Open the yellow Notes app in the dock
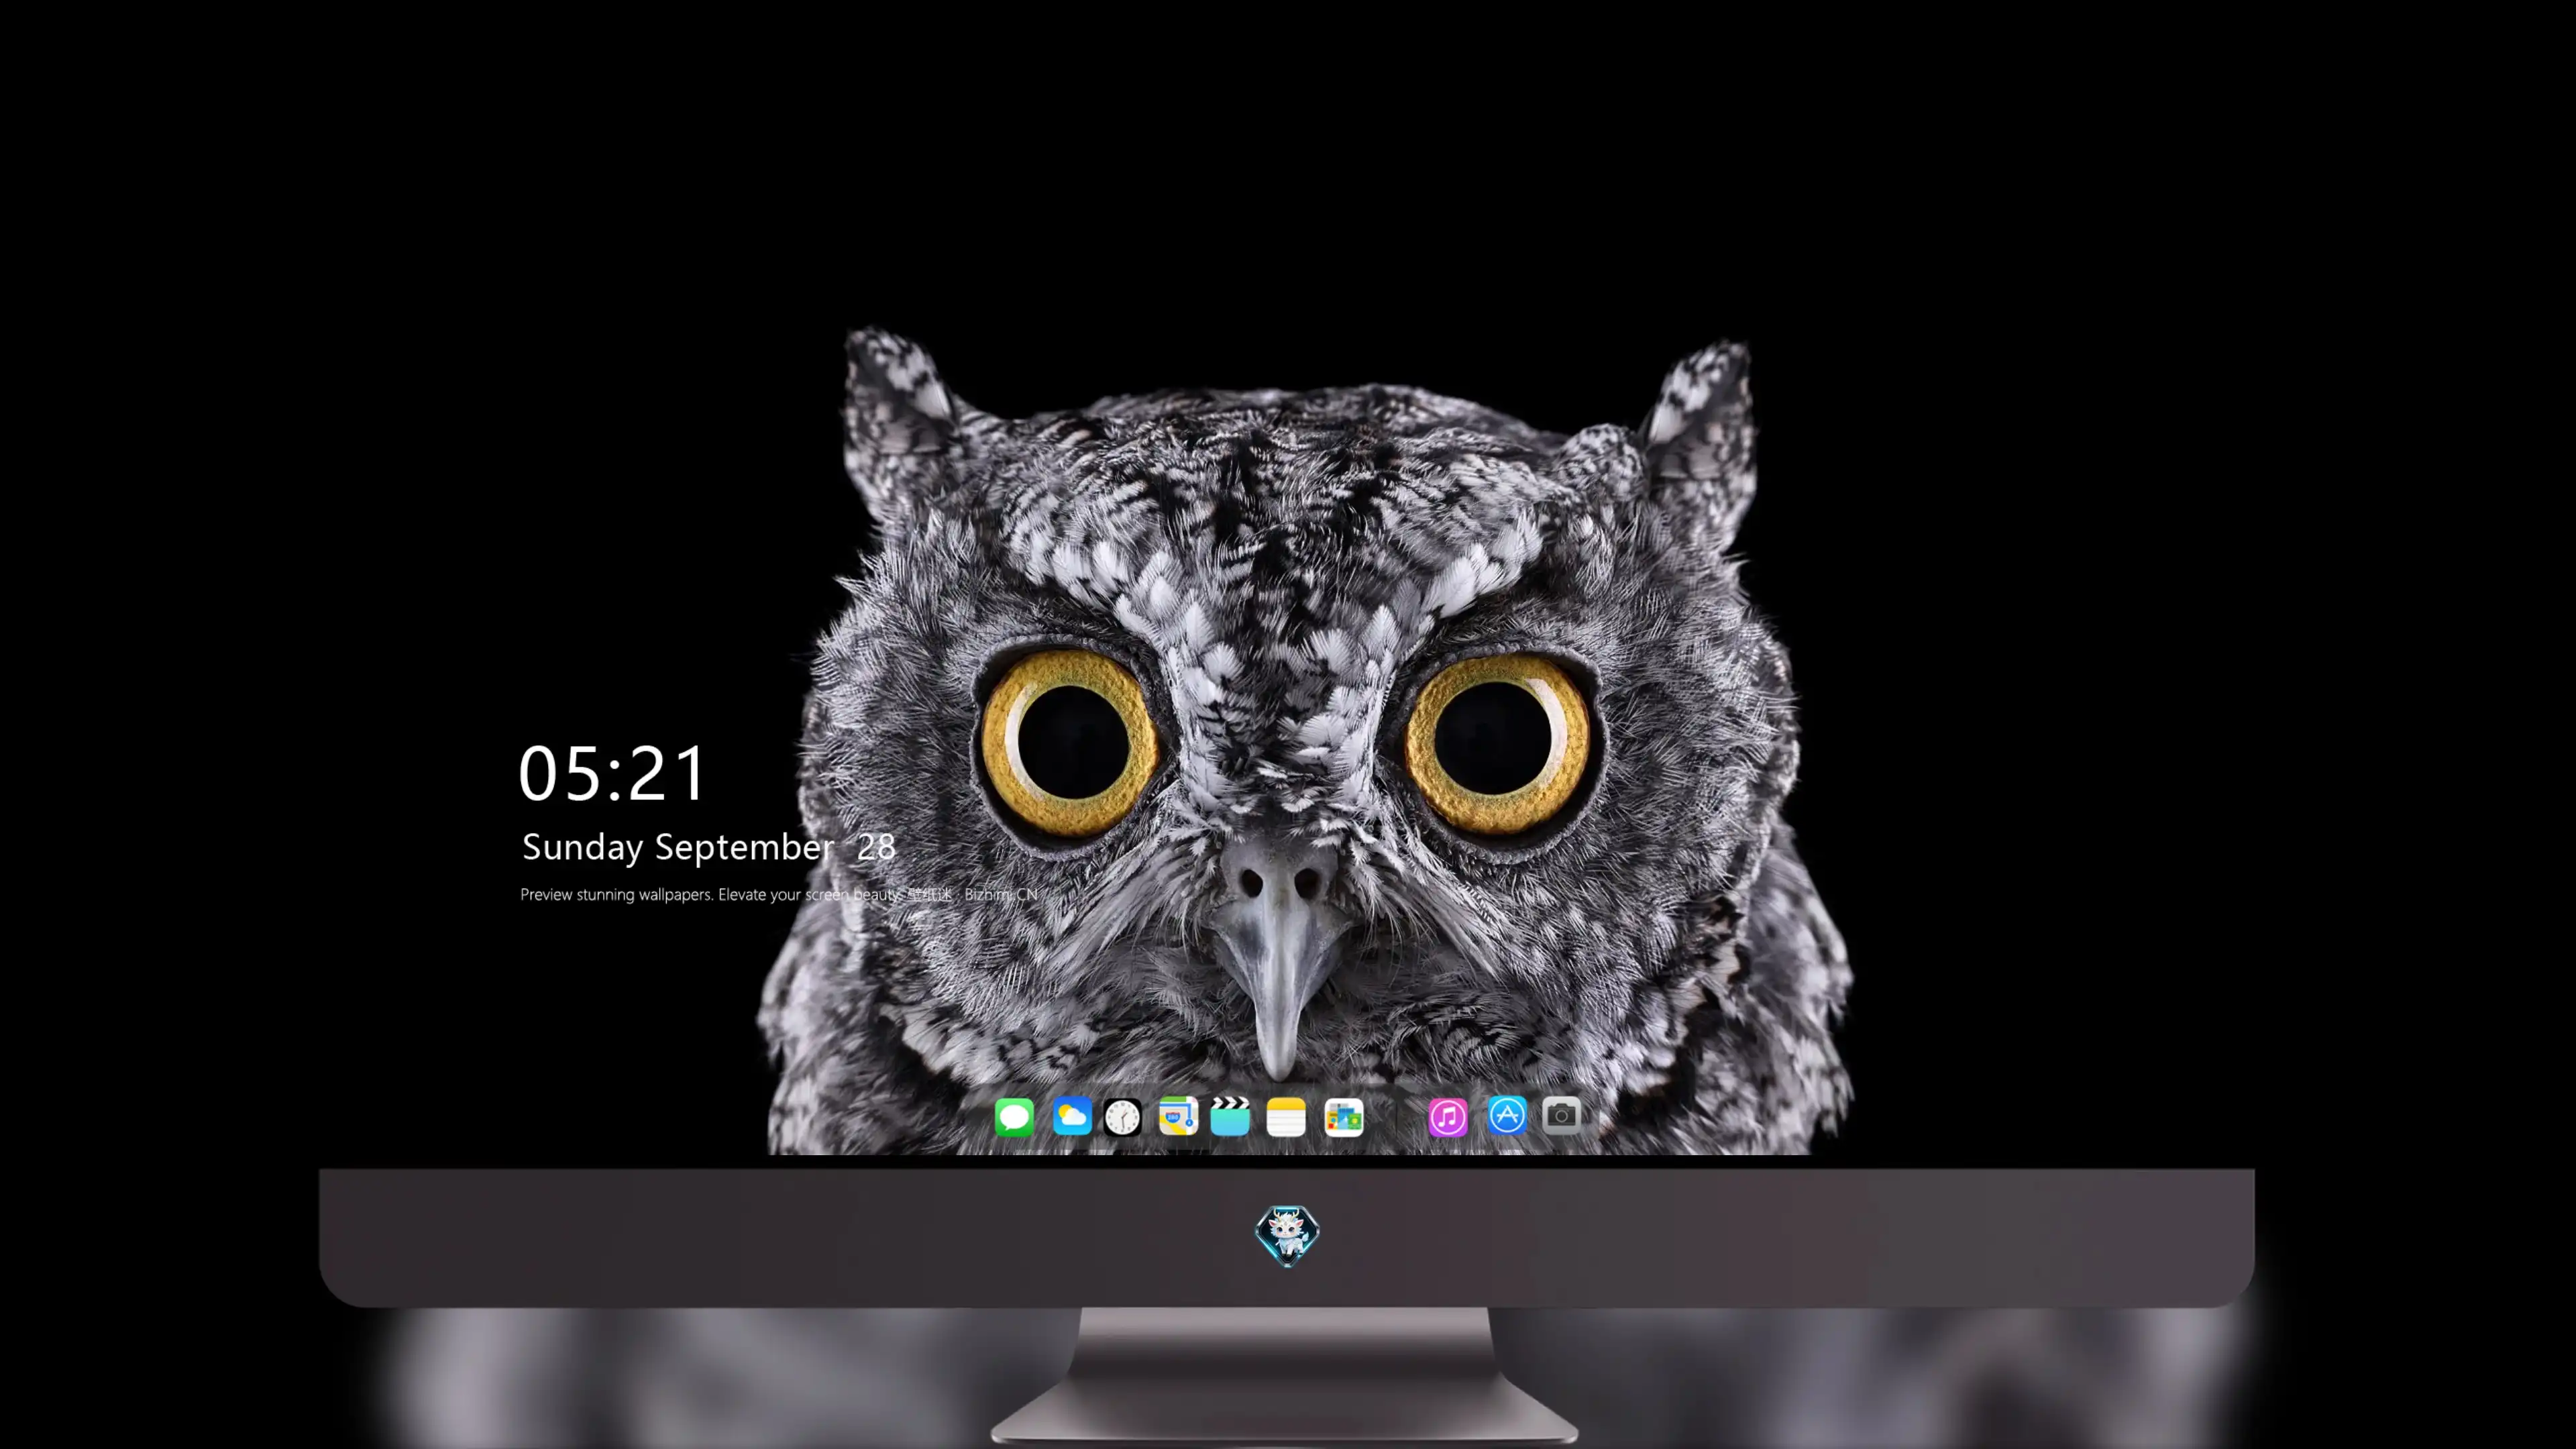This screenshot has height=1449, width=2576. coord(1286,1116)
